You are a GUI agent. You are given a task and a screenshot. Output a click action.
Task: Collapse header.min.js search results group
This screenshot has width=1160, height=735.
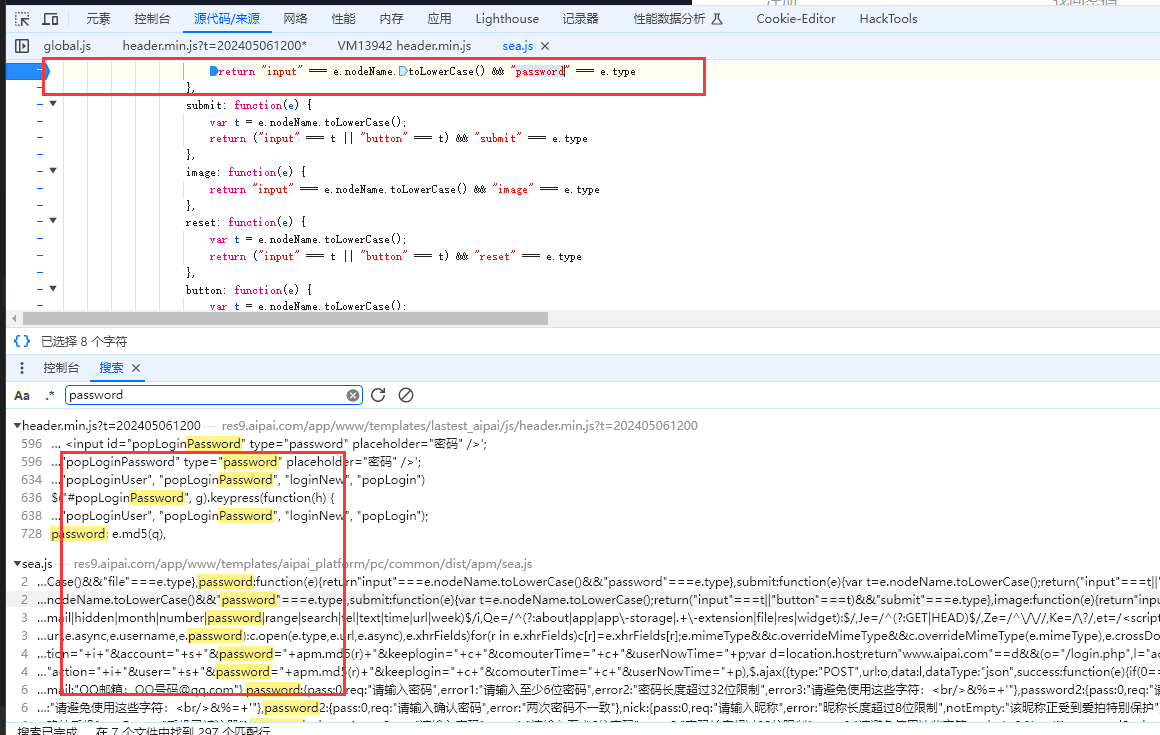pos(17,426)
